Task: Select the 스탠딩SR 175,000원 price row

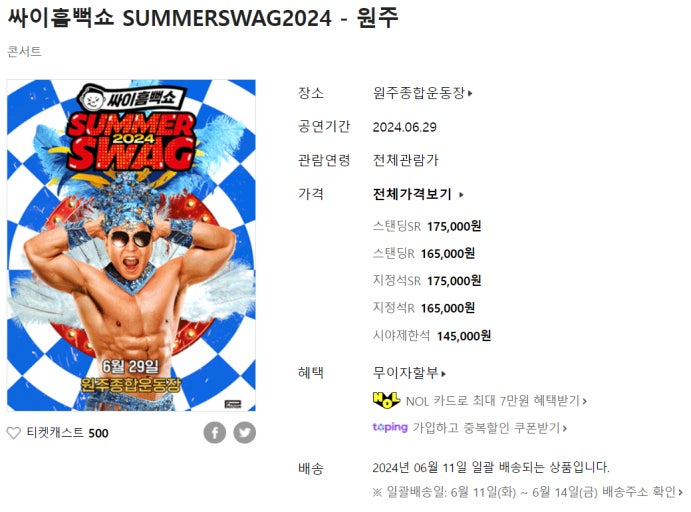Action: (427, 226)
